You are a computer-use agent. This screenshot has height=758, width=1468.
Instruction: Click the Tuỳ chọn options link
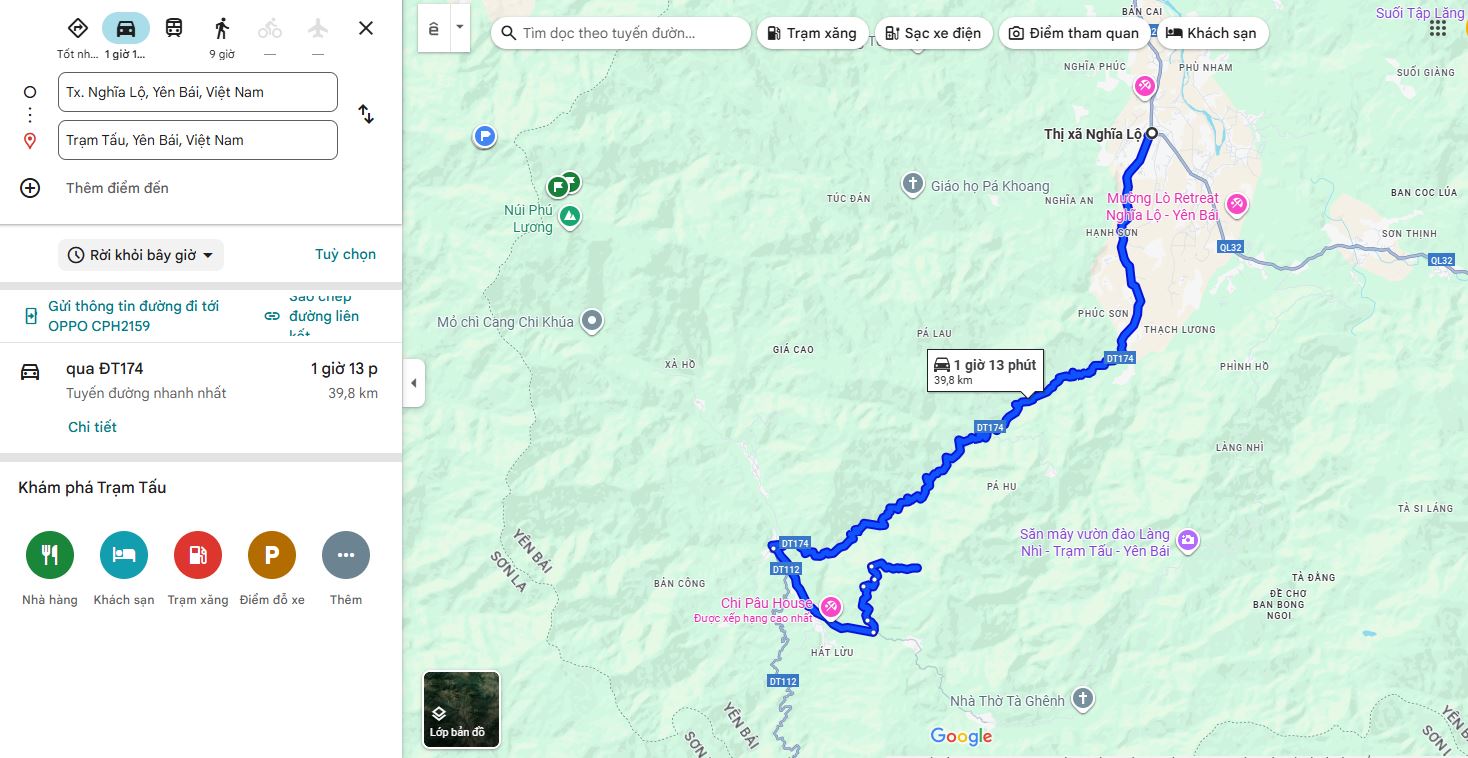346,254
